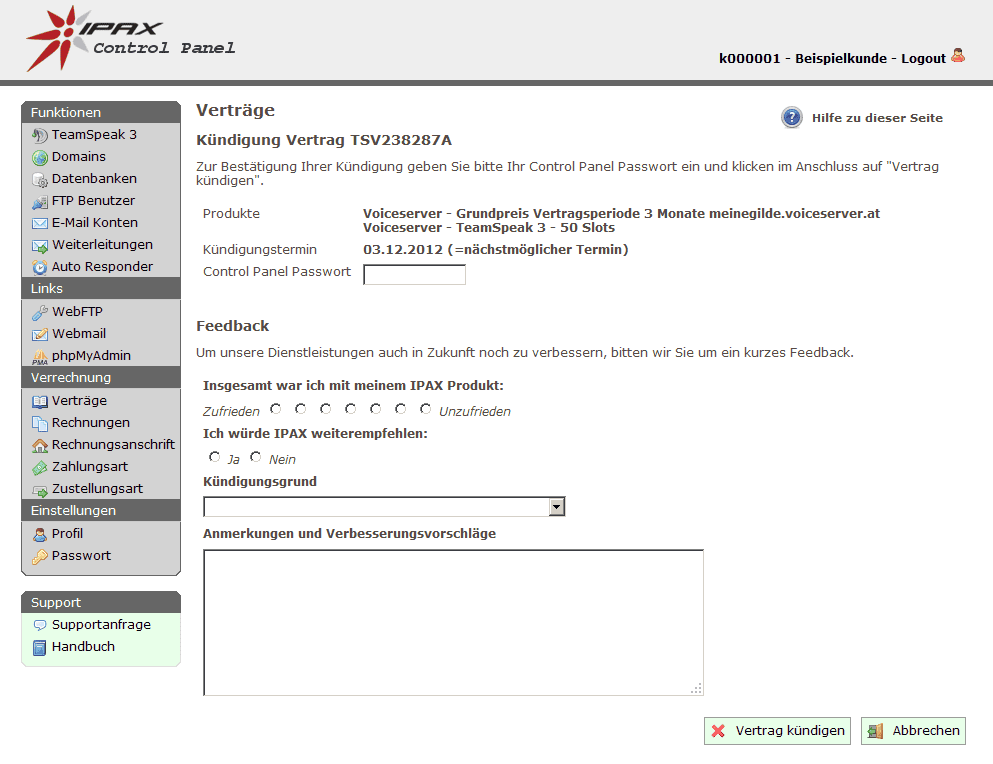993x764 pixels.
Task: Click the user icon beside Logout
Action: (x=958, y=56)
